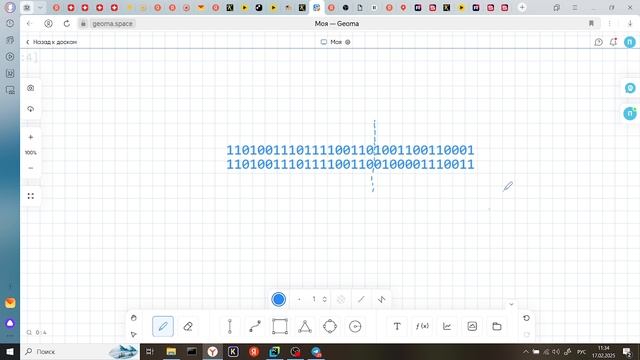Open the graph chart tool
640x360 pixels.
coord(447,326)
